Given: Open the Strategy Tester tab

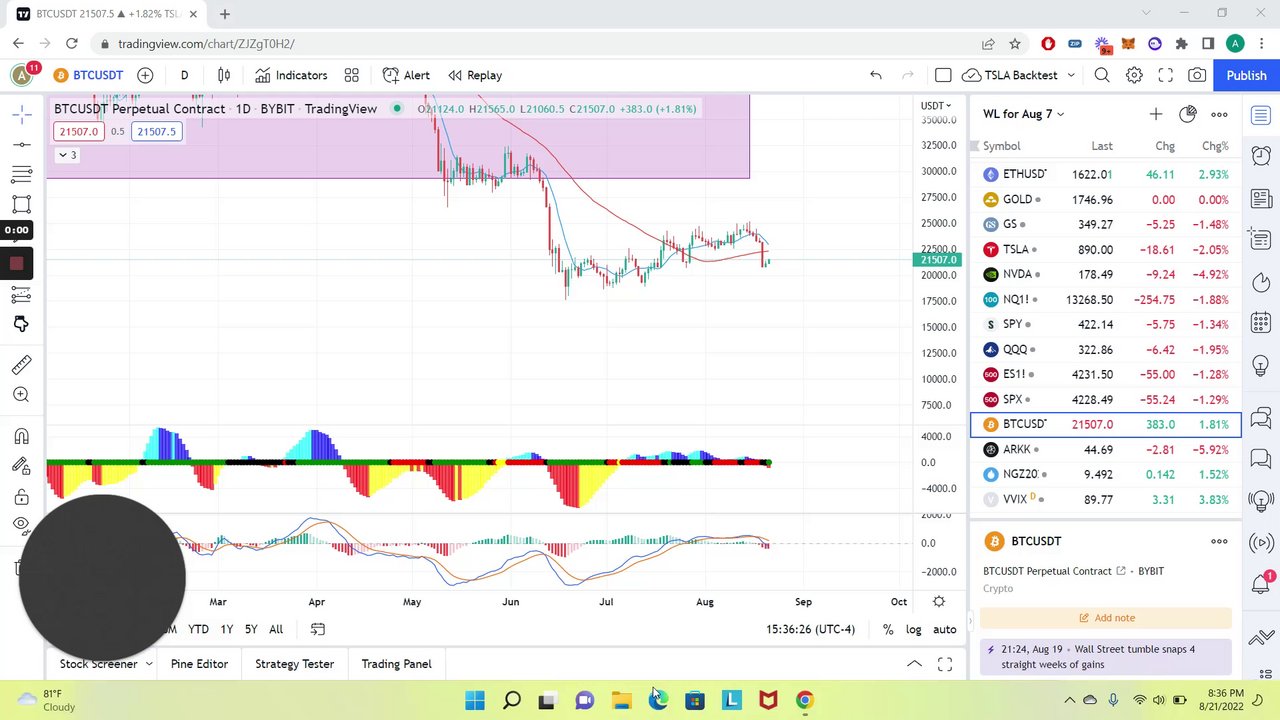Looking at the screenshot, I should pyautogui.click(x=294, y=664).
